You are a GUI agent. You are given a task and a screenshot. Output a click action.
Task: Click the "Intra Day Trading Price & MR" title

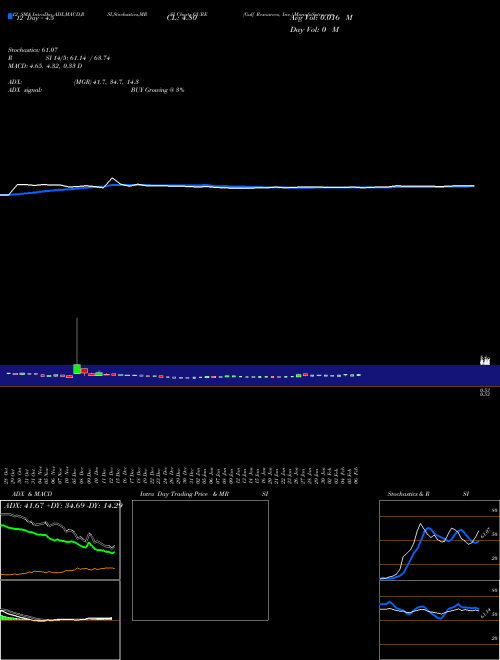[184, 494]
